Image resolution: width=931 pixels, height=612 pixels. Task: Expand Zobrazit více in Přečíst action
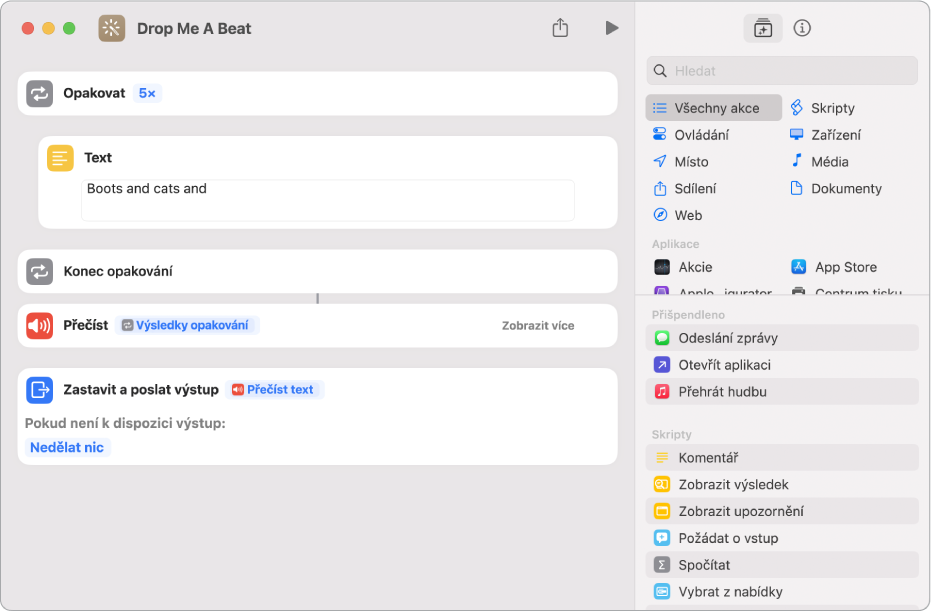point(538,325)
